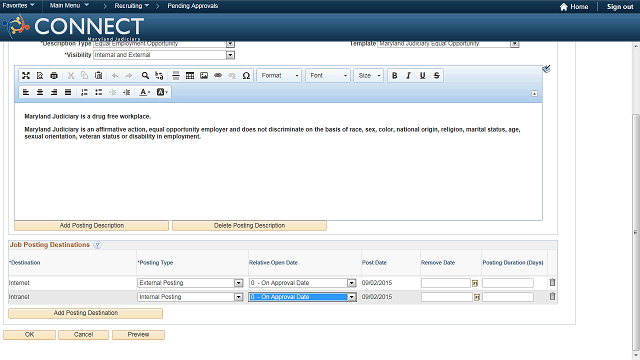Click the Increase indent icon
This screenshot has height=360, width=640.
[127, 92]
